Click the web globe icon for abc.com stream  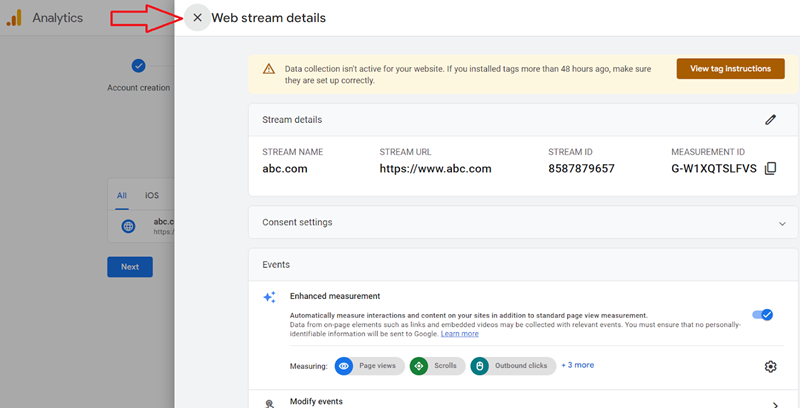click(x=128, y=226)
